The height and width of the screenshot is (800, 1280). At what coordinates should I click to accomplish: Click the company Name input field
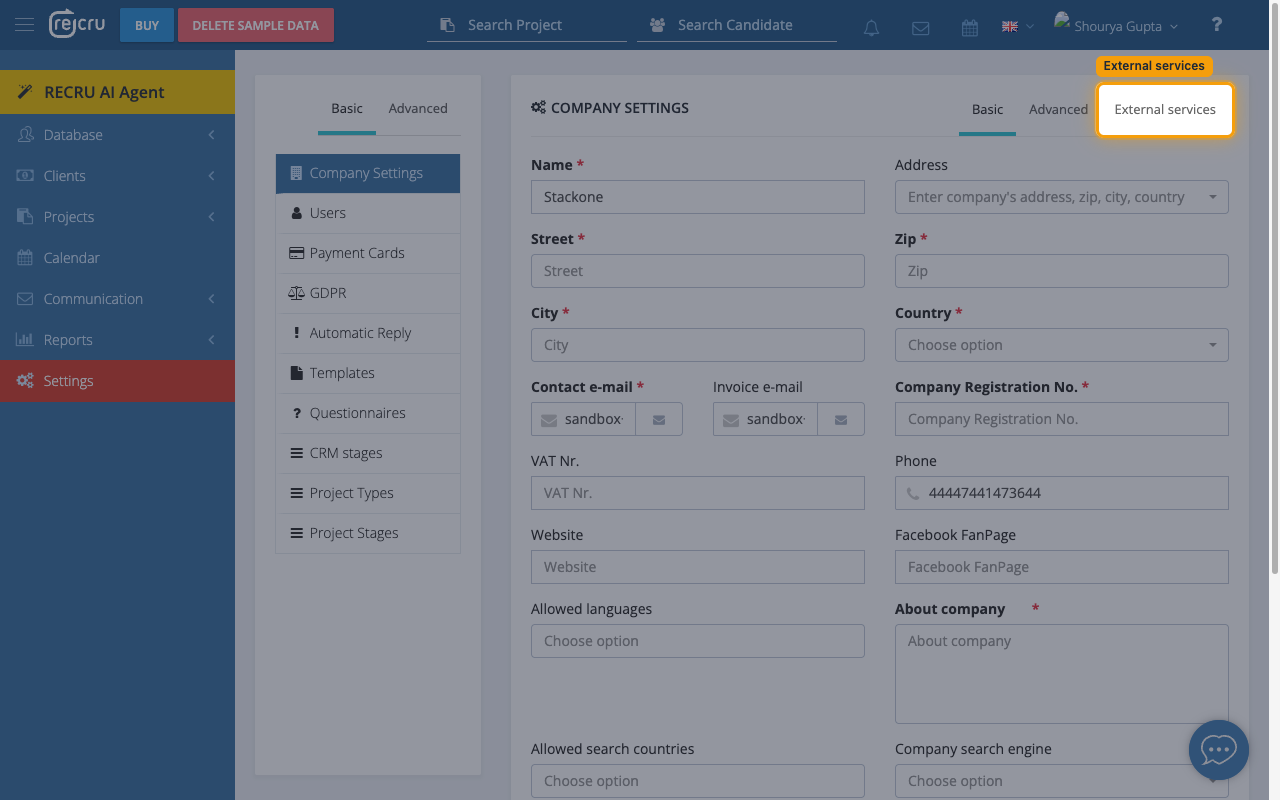click(698, 197)
